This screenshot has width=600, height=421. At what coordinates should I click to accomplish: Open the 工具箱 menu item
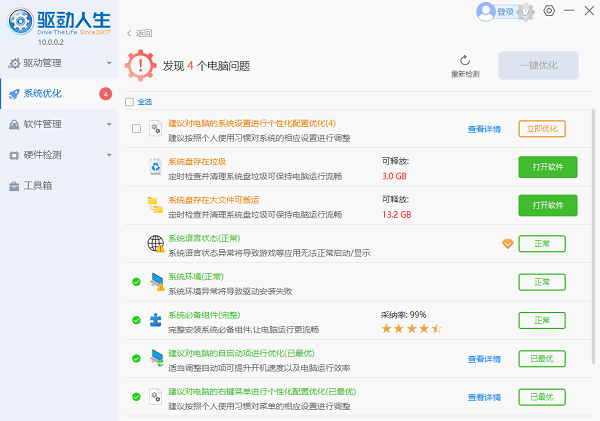pos(59,186)
